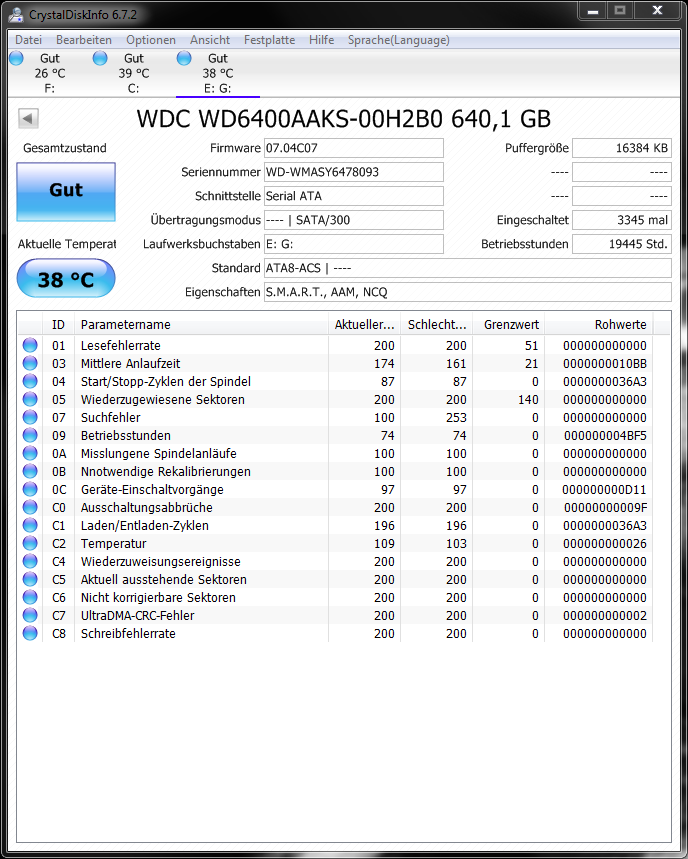Click the Laufwerksbuchstaben field E: G:
The height and width of the screenshot is (859, 688).
click(354, 244)
